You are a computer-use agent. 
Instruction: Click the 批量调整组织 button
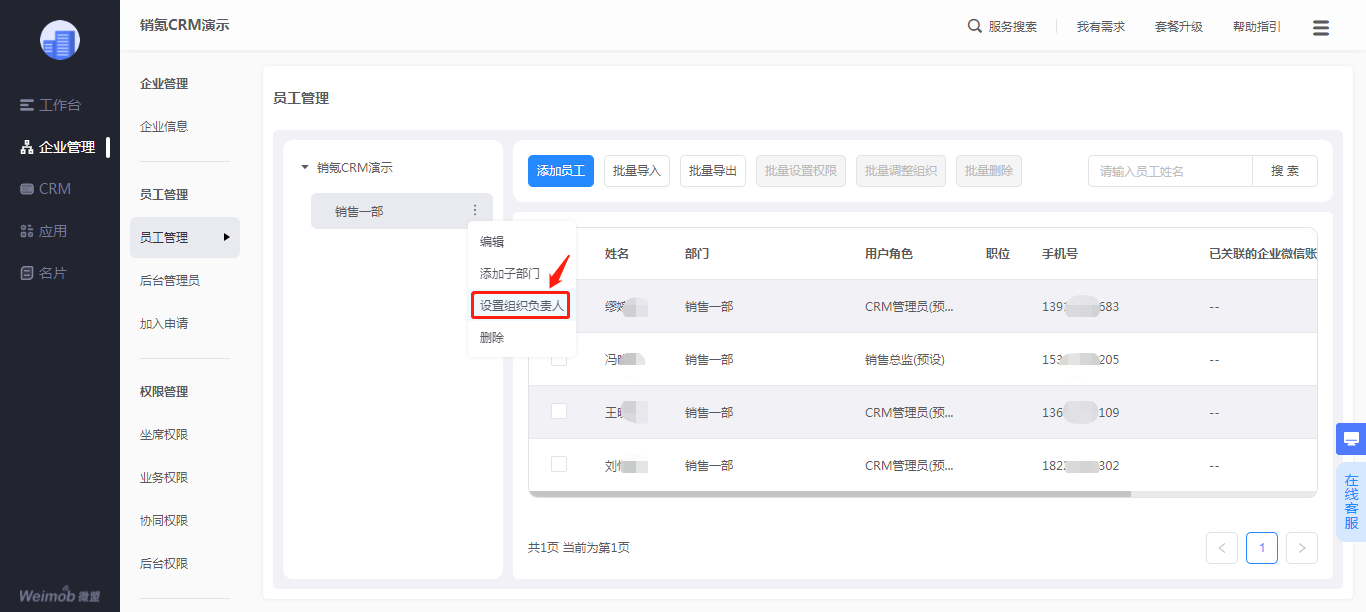click(901, 171)
